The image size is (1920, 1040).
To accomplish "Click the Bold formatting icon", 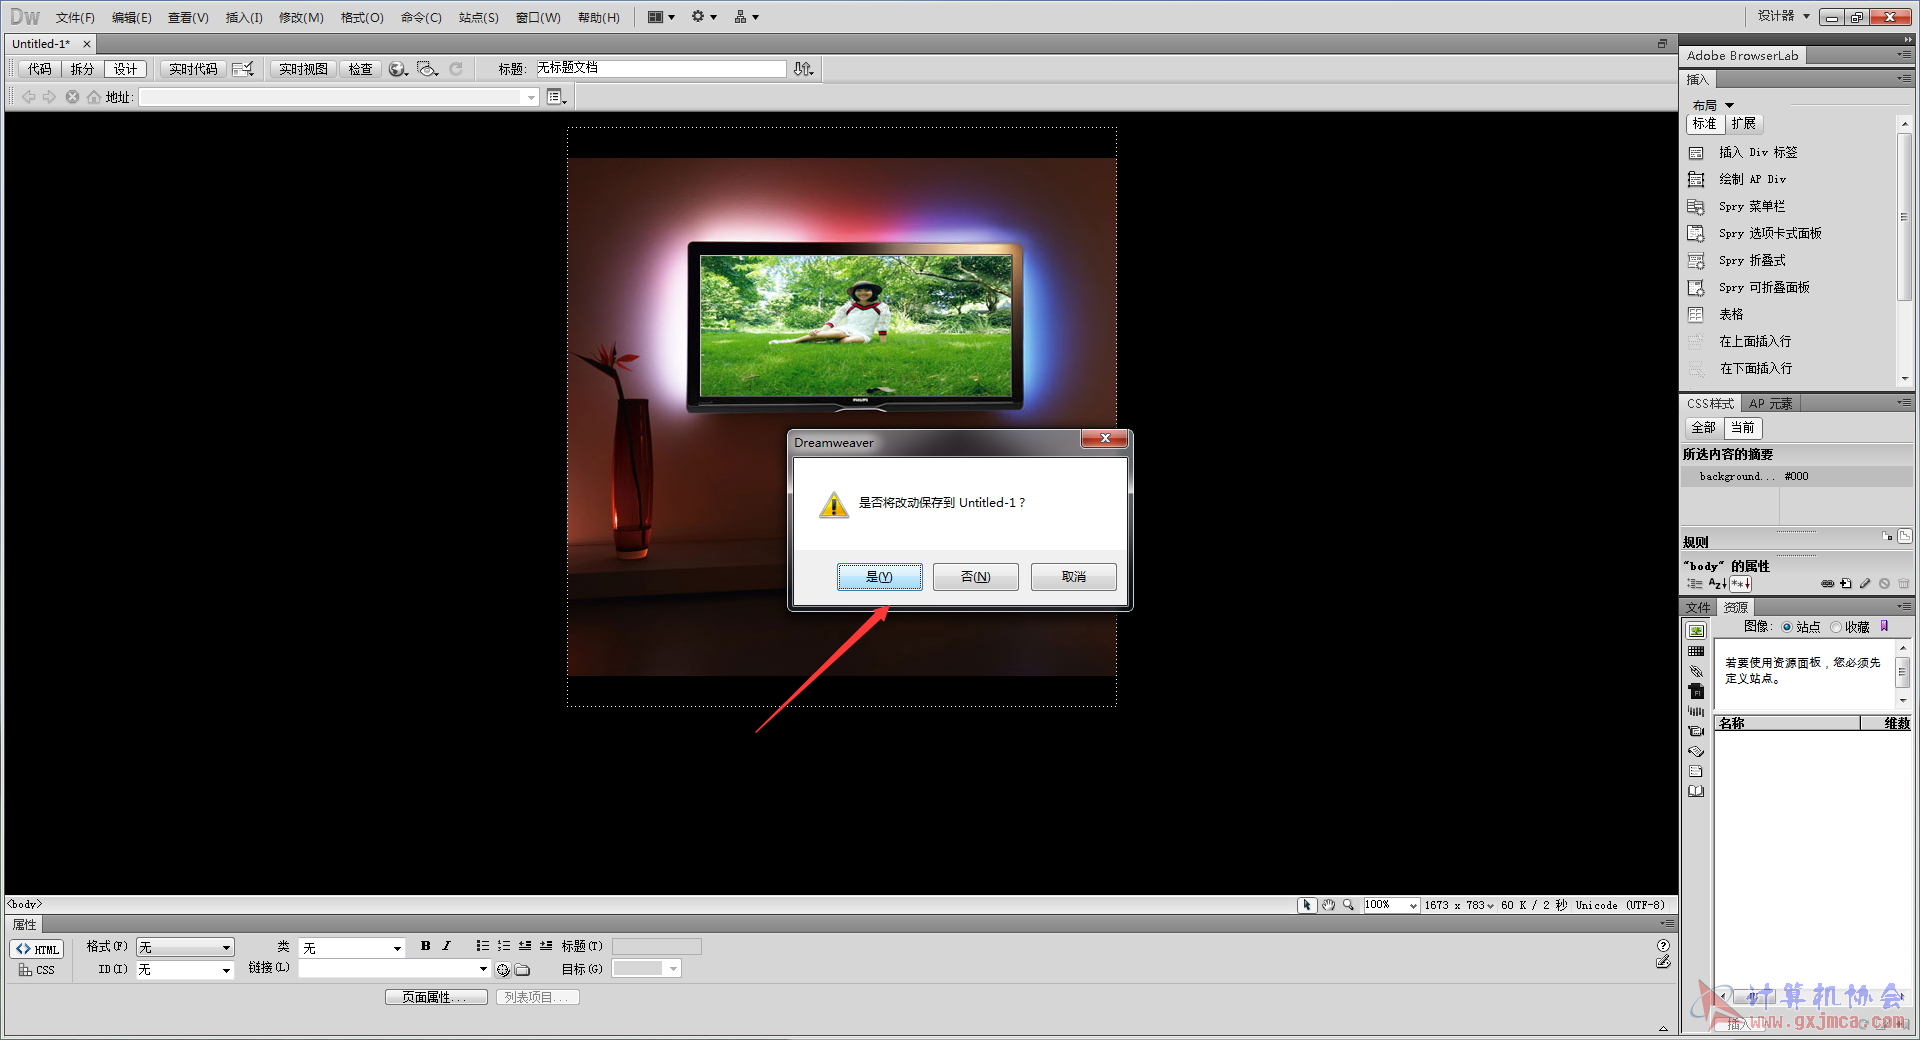I will [426, 946].
